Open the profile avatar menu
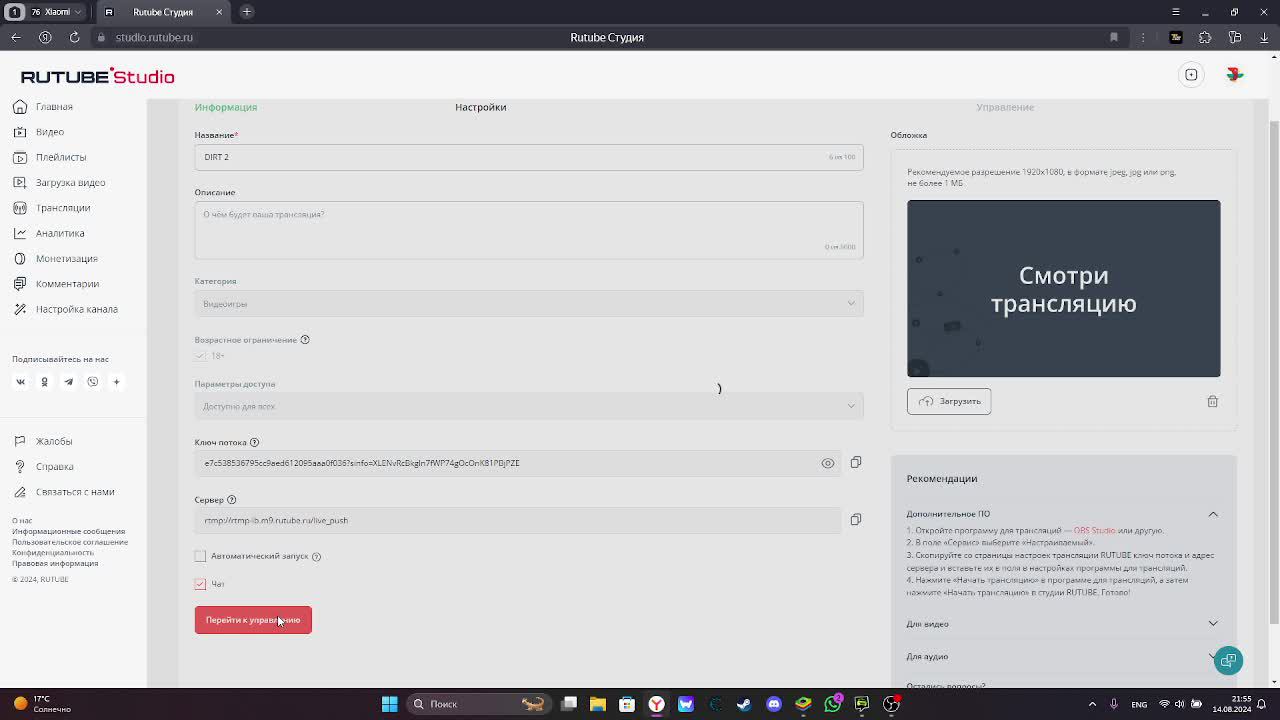1280x720 pixels. click(1235, 75)
